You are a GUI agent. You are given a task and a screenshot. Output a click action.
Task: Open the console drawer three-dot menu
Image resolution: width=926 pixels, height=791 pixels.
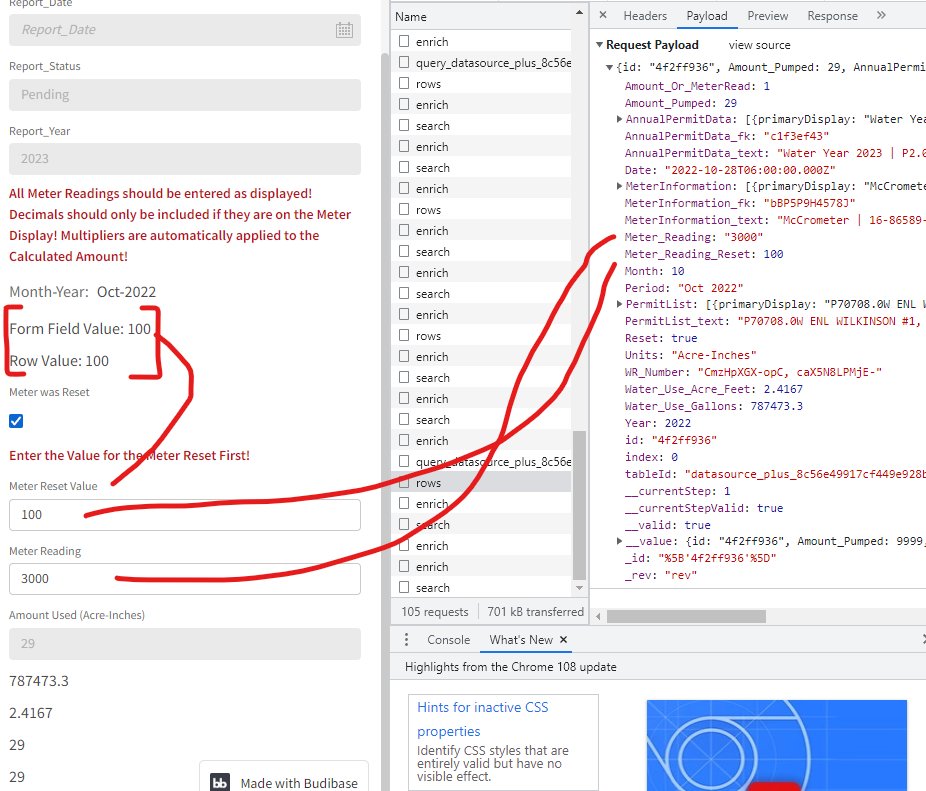405,639
